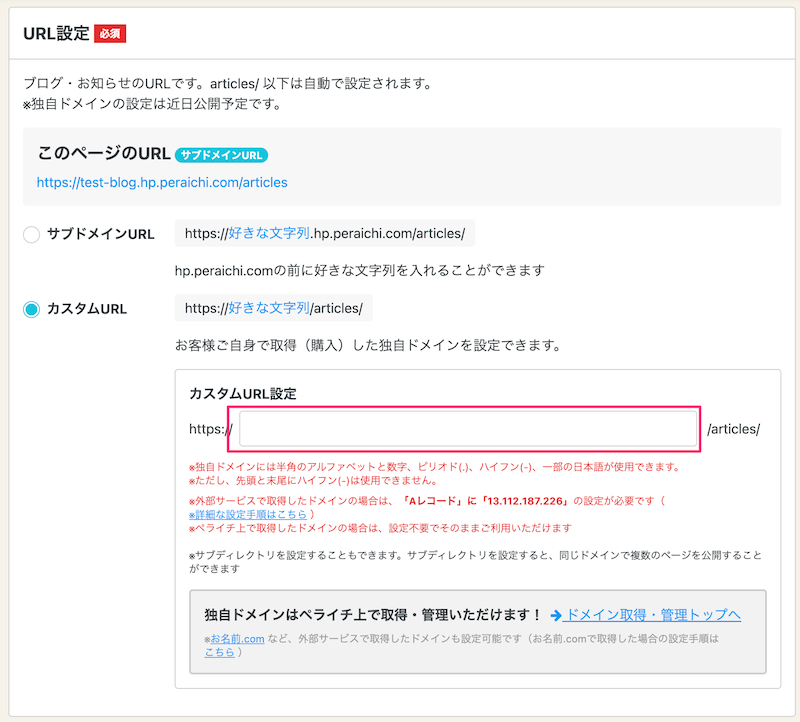The height and width of the screenshot is (722, 800).
Task: Click 好きな文字列 in the subdomain URL example
Action: point(269,234)
